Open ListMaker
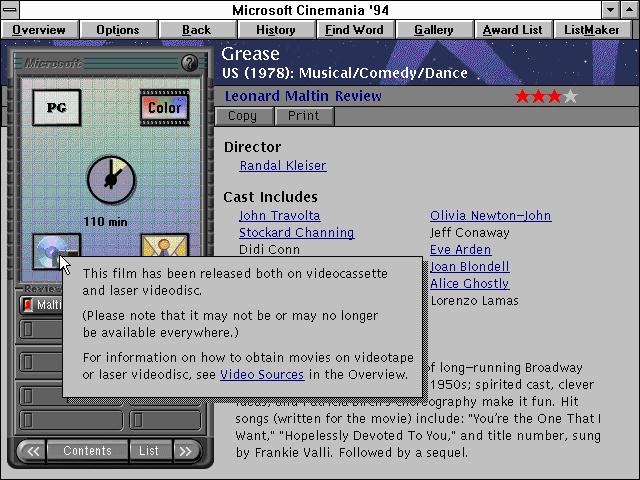The width and height of the screenshot is (640, 480). pyautogui.click(x=592, y=30)
